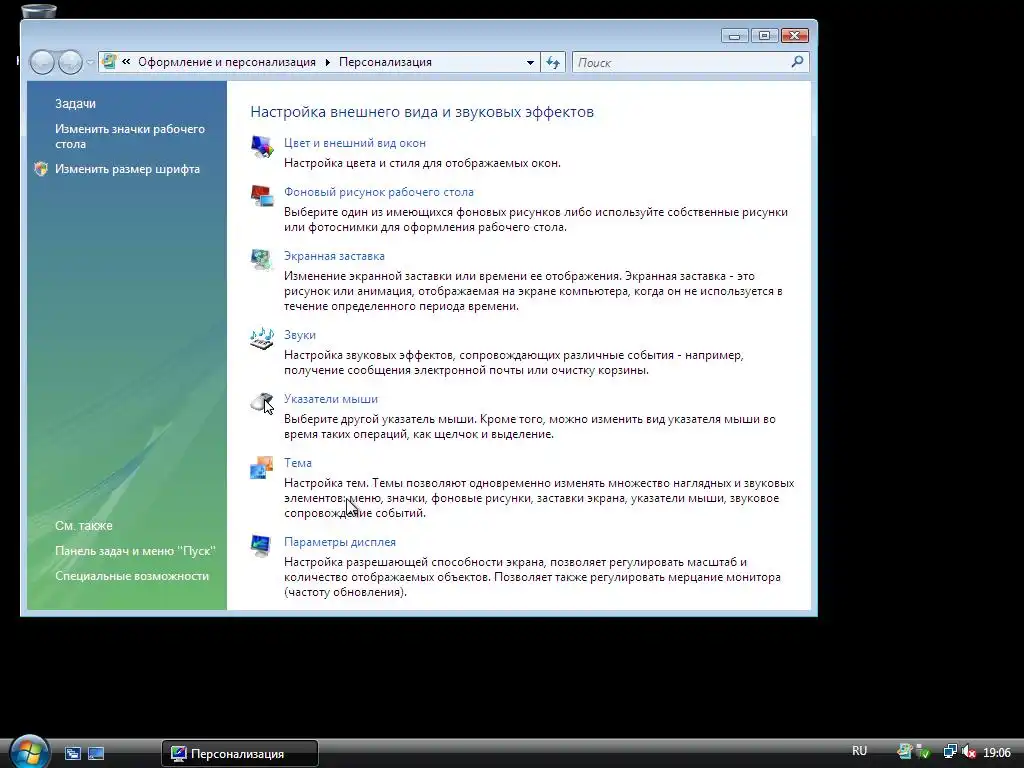Open Специальные возможности link
This screenshot has height=768, width=1024.
coord(132,576)
